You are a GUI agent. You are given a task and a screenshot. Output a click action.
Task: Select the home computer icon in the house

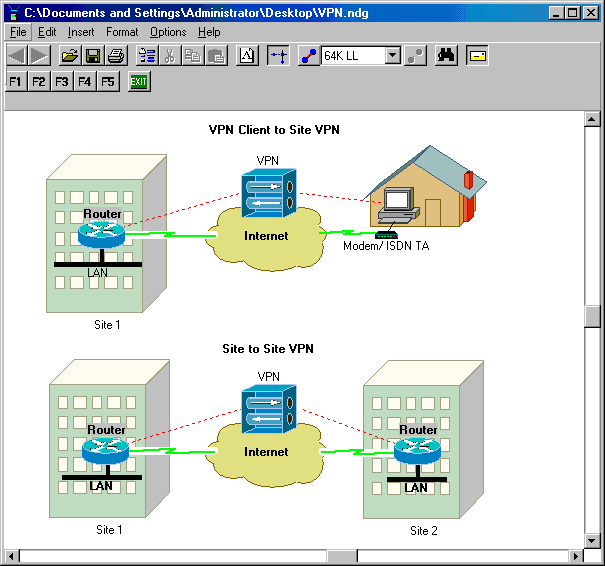[399, 205]
